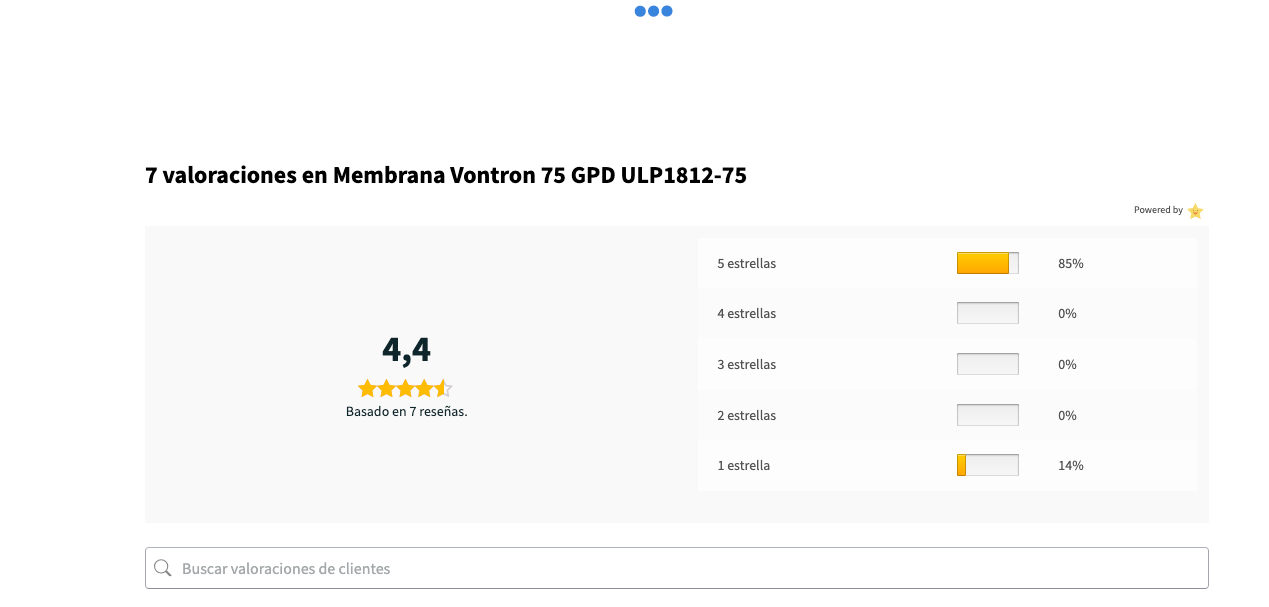Click the 4,4 average rating number

click(x=406, y=350)
